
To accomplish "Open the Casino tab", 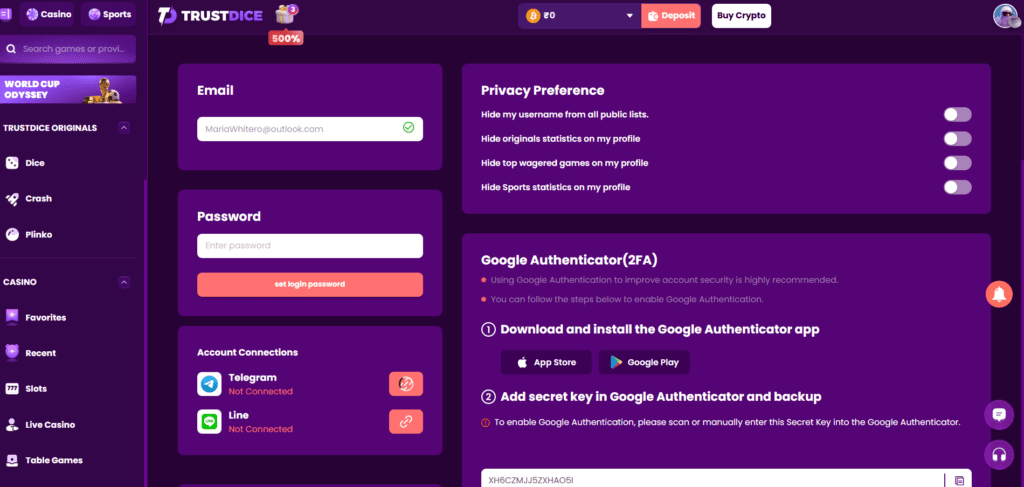I will (47, 14).
